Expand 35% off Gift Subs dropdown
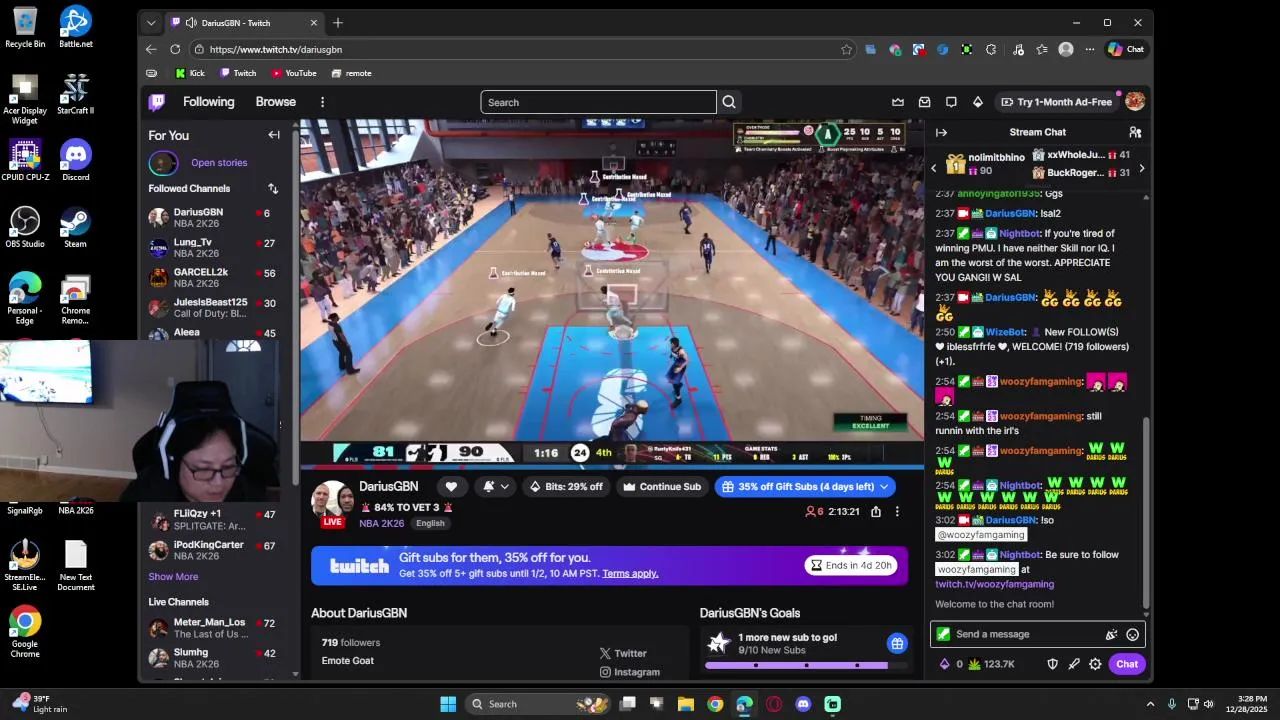The height and width of the screenshot is (720, 1280). (883, 486)
